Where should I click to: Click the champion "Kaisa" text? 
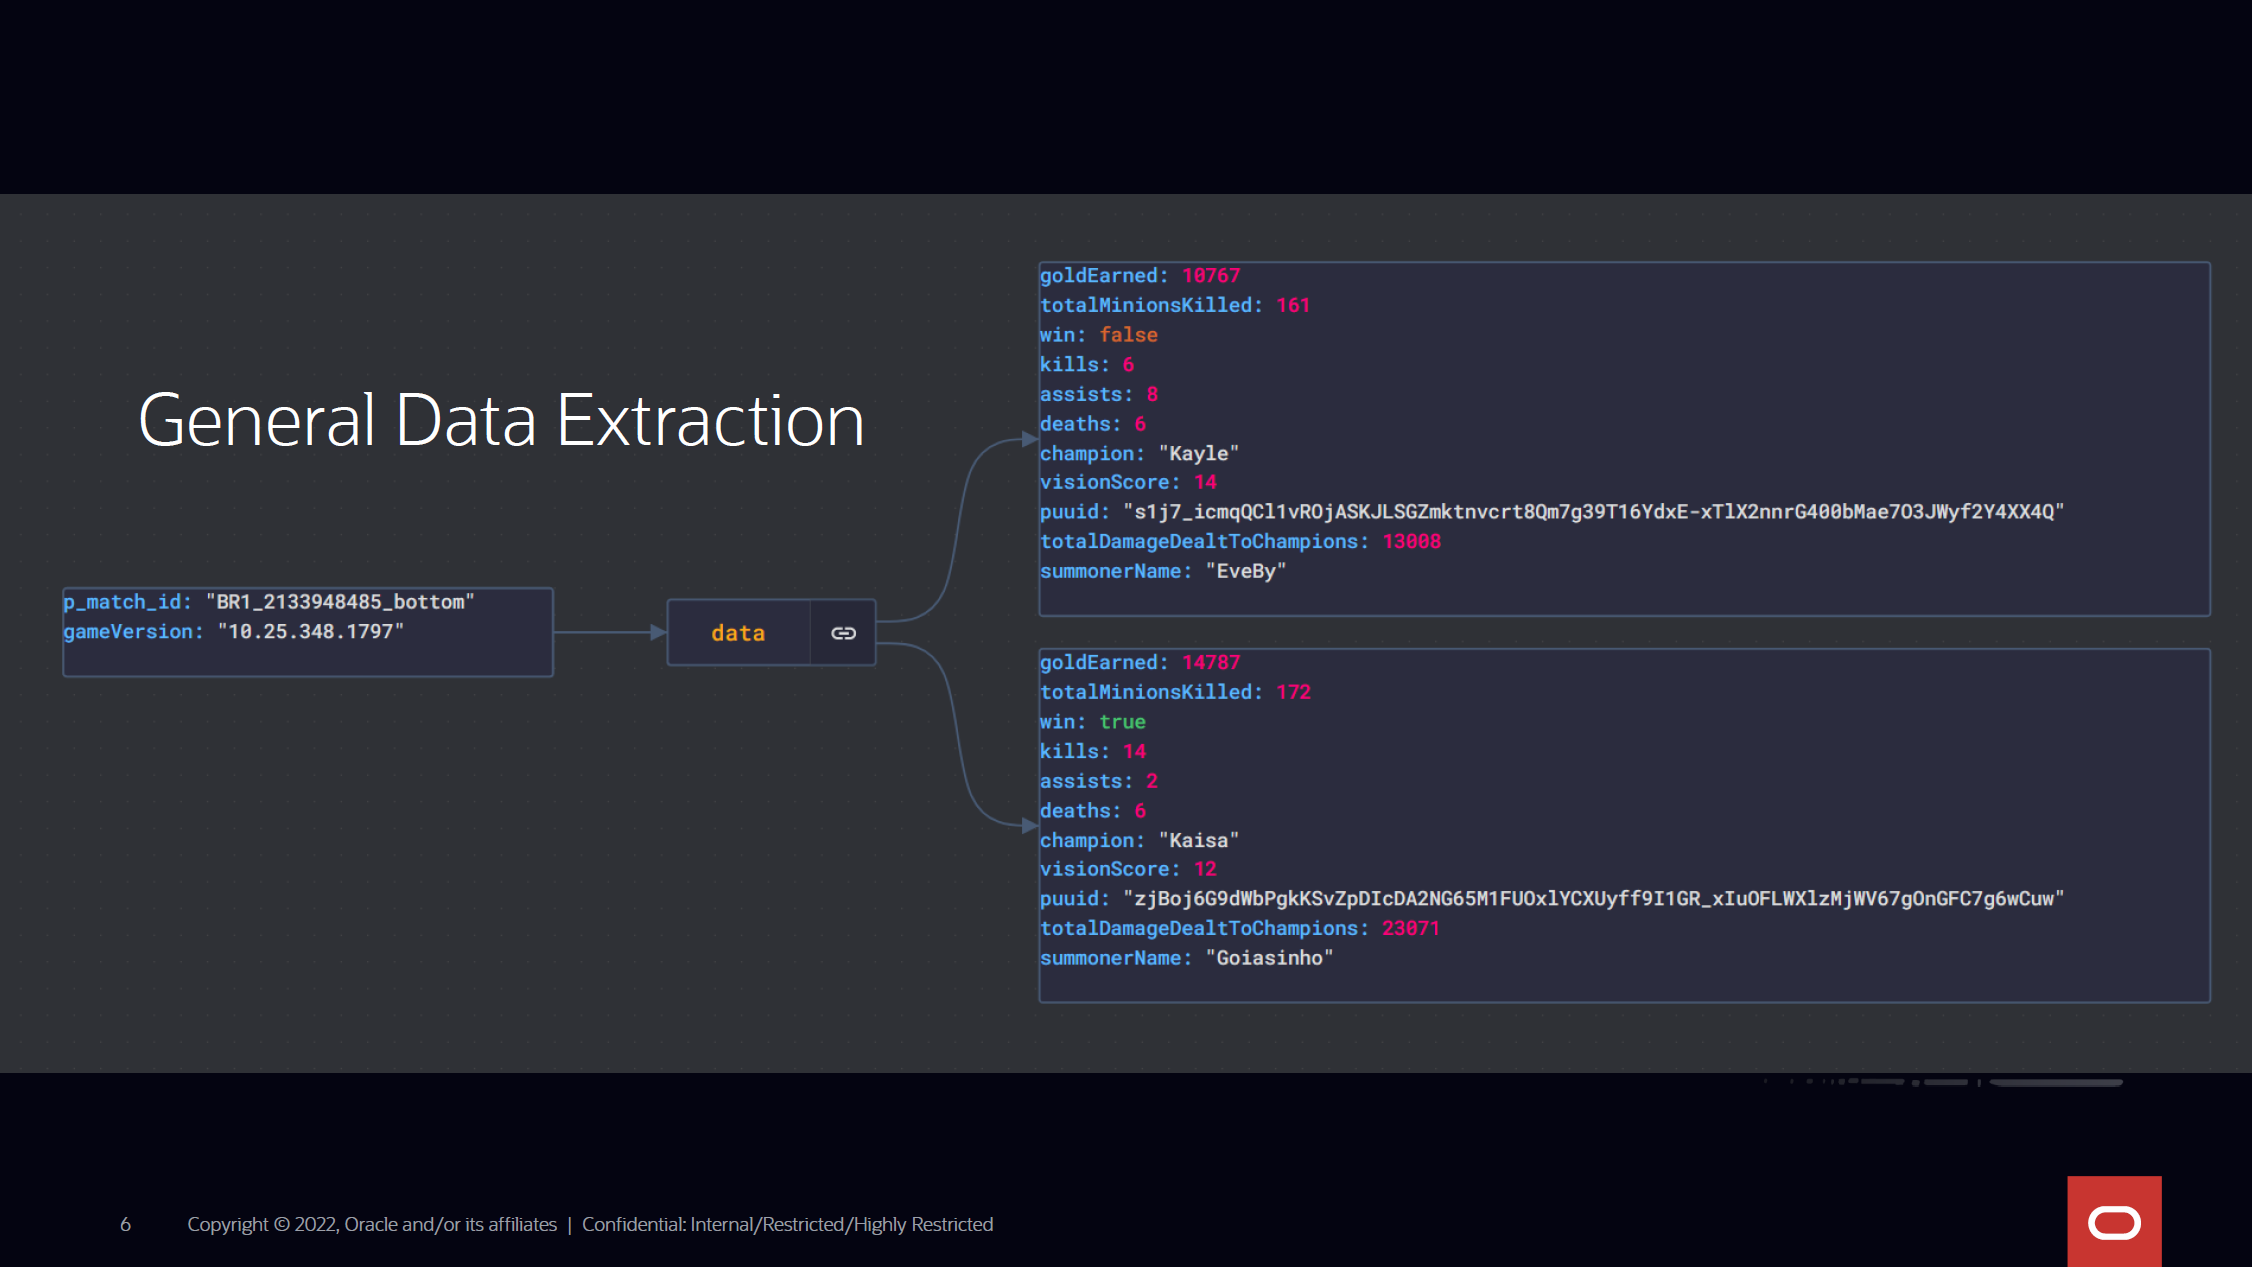click(x=1198, y=841)
